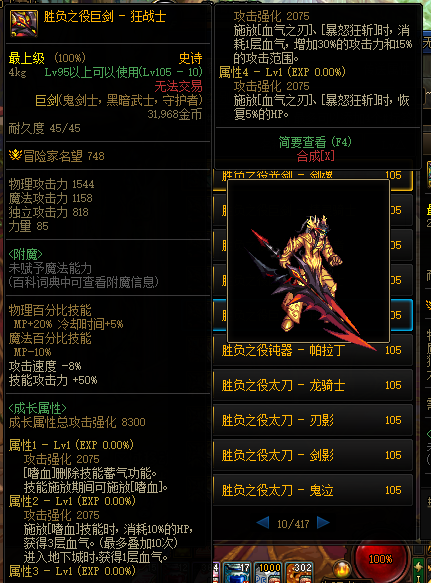The width and height of the screenshot is (431, 583).
Task: Use the blue potion with count 17
Action: click(237, 573)
